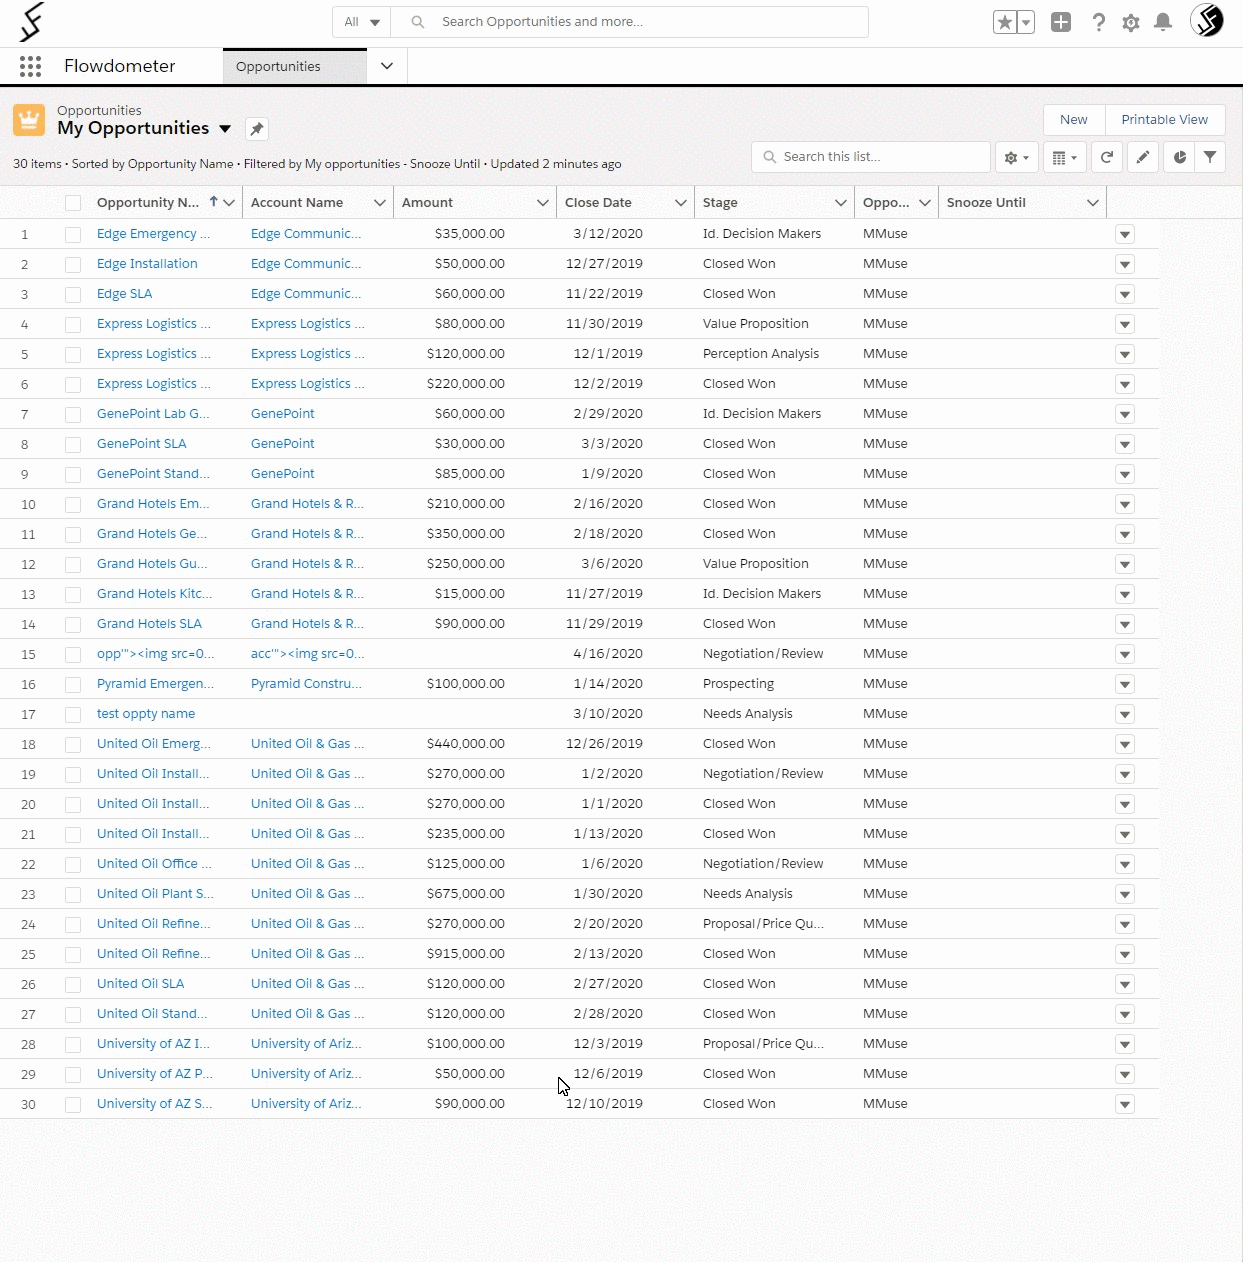Sort by Account Name column header

pyautogui.click(x=297, y=202)
